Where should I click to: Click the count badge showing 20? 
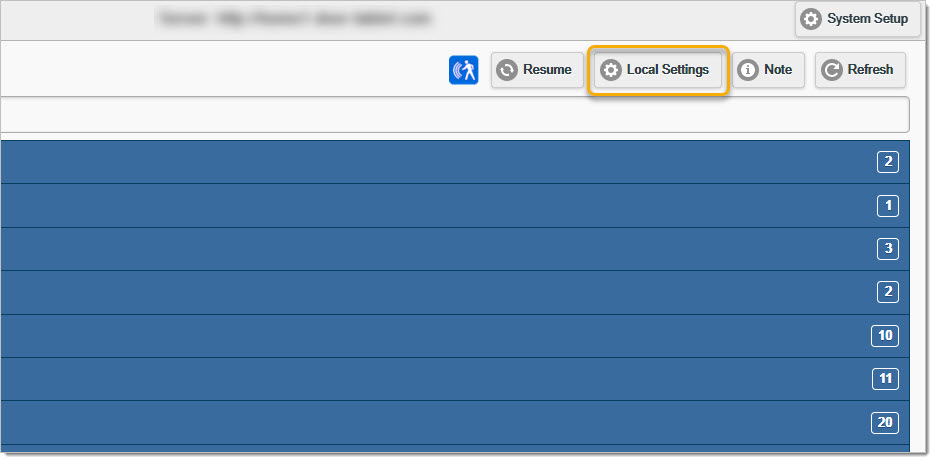click(885, 422)
